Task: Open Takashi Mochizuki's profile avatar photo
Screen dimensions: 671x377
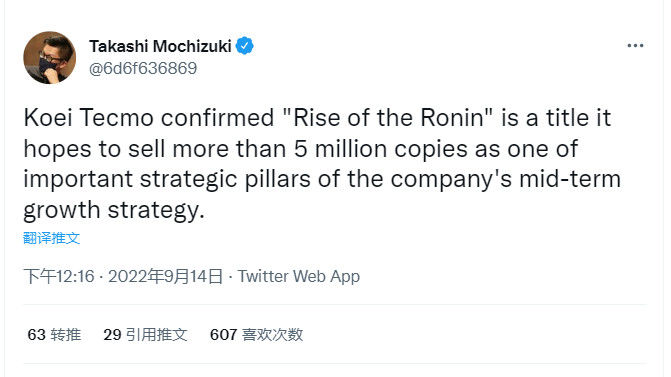Action: point(50,57)
